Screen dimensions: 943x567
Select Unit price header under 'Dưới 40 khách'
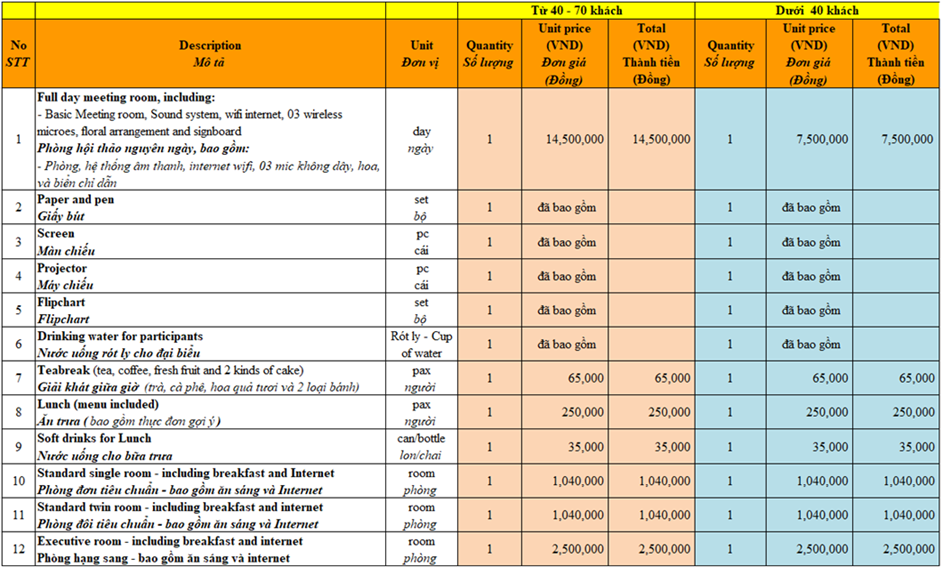click(809, 54)
